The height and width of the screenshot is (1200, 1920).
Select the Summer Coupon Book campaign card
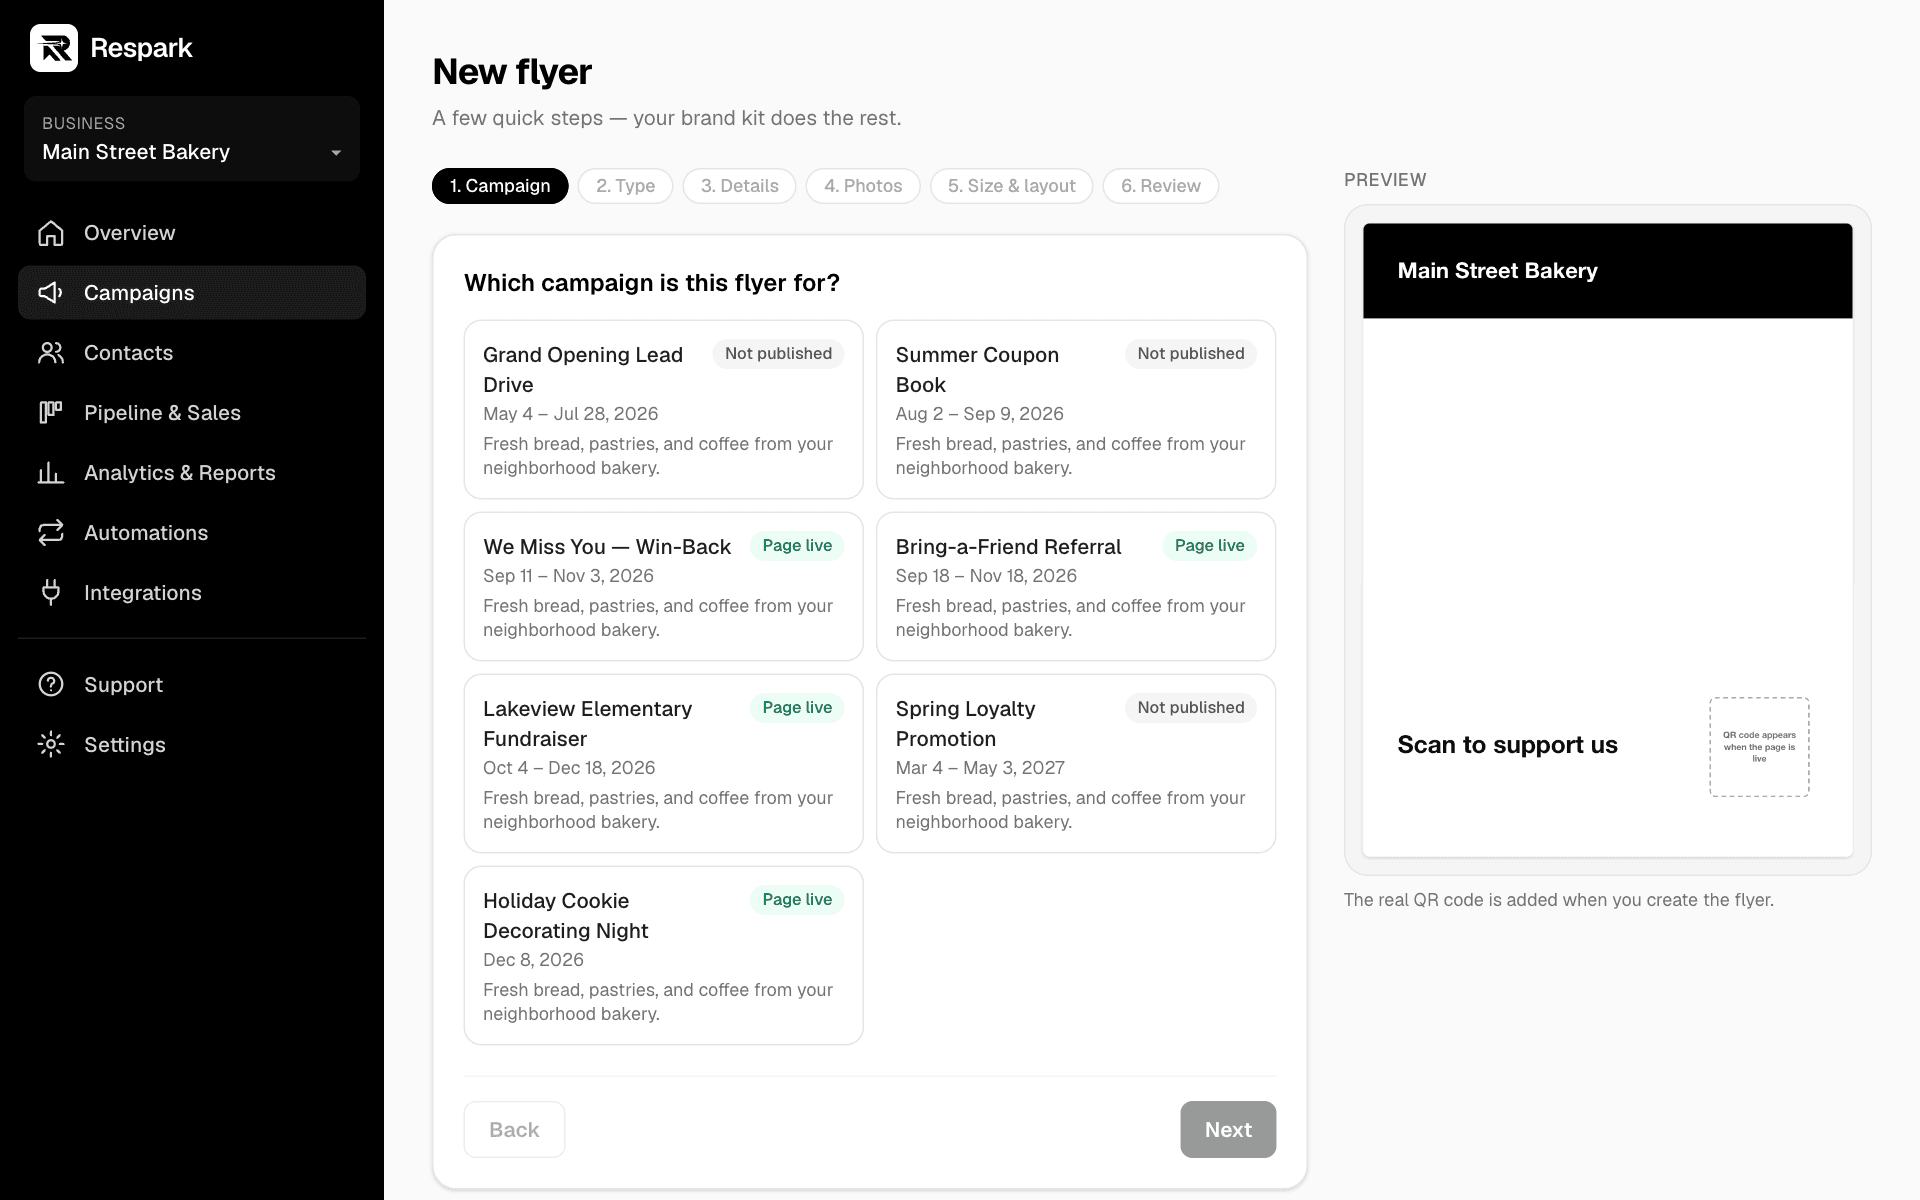click(1076, 410)
